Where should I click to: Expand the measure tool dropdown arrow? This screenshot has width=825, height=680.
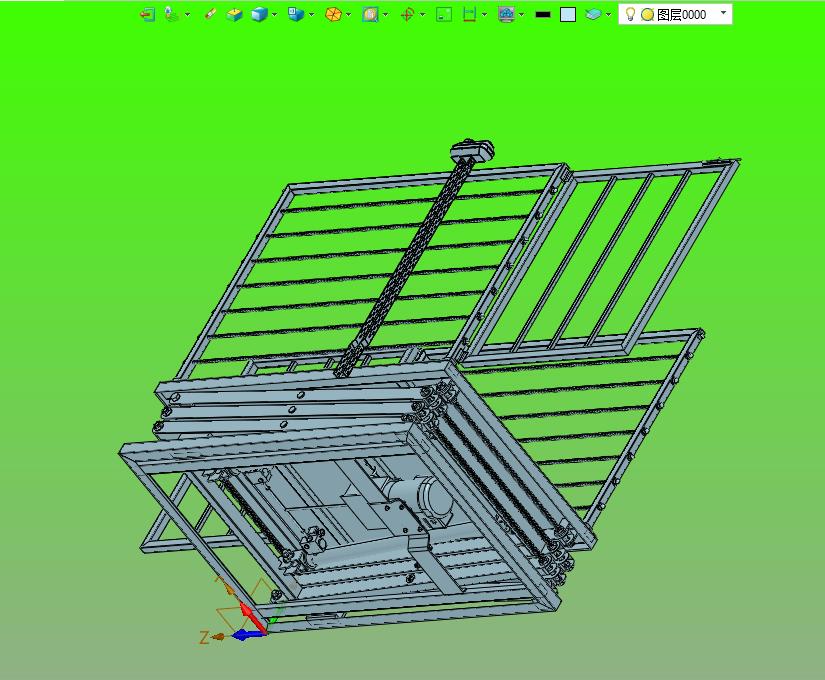[x=485, y=15]
